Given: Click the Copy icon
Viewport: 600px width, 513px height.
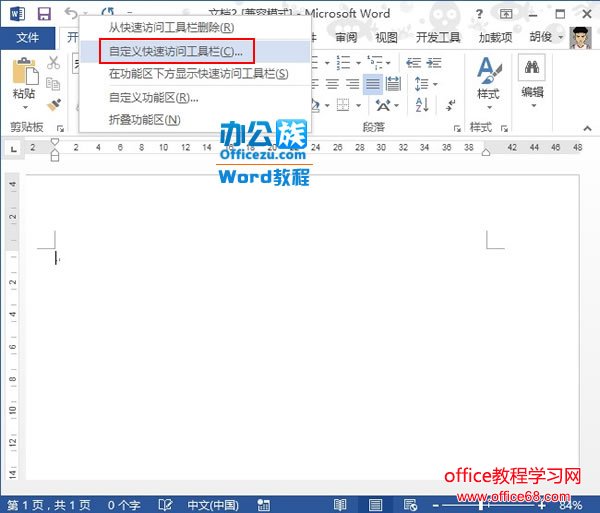Looking at the screenshot, I should [53, 84].
